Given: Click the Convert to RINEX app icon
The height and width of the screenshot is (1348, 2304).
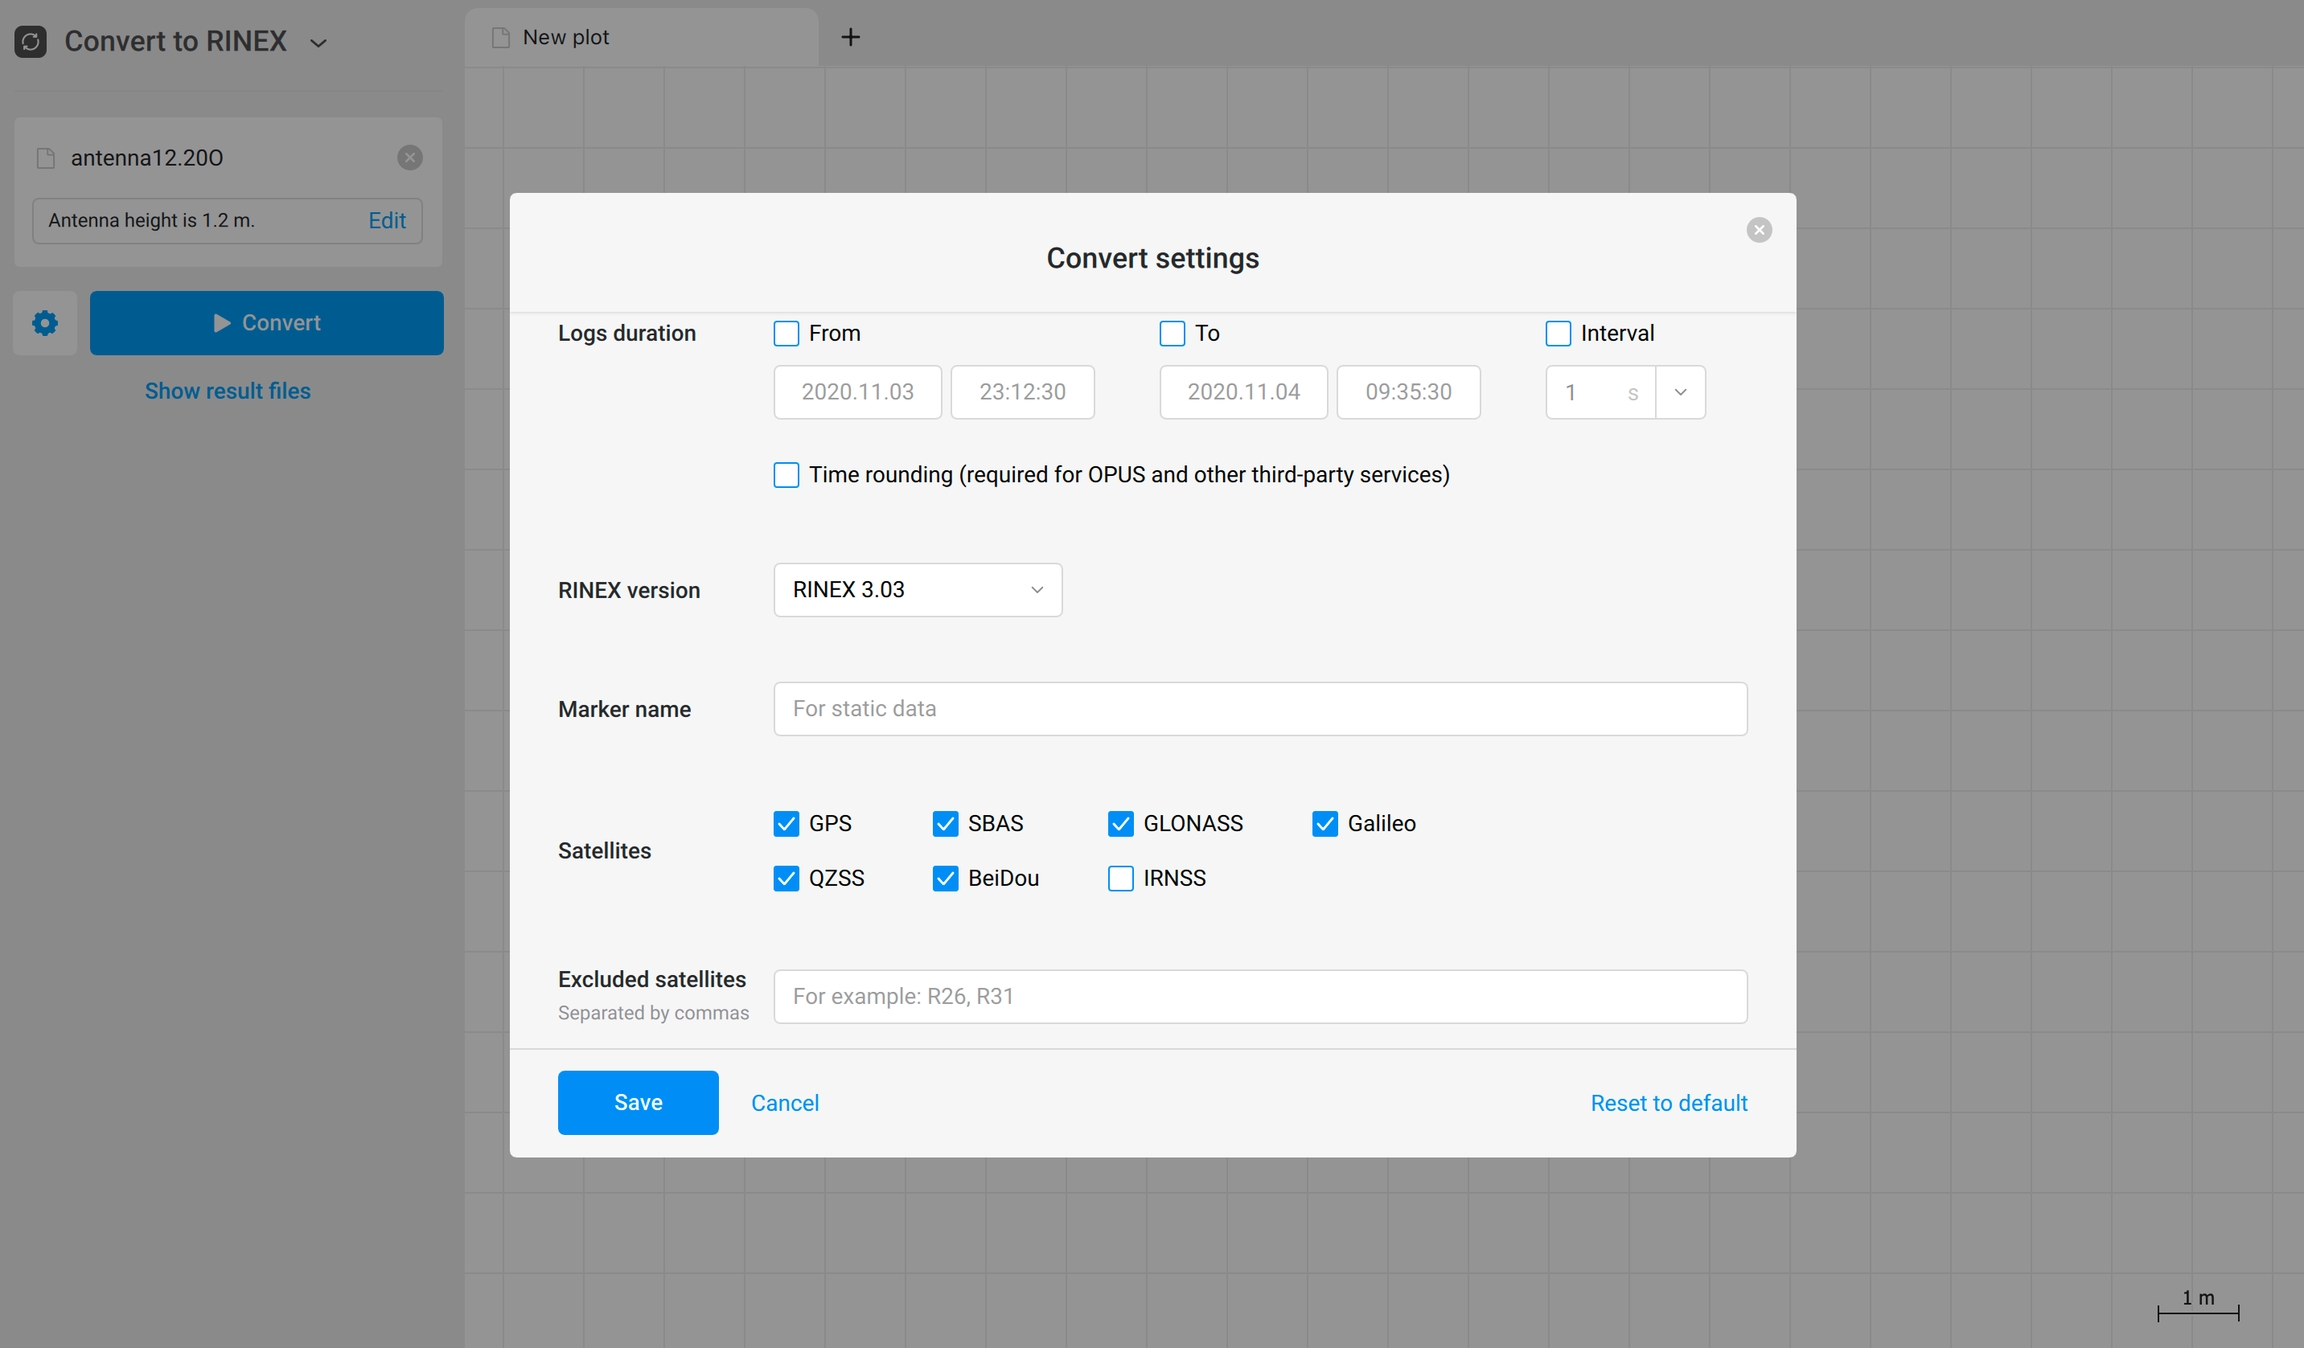Looking at the screenshot, I should (x=30, y=41).
